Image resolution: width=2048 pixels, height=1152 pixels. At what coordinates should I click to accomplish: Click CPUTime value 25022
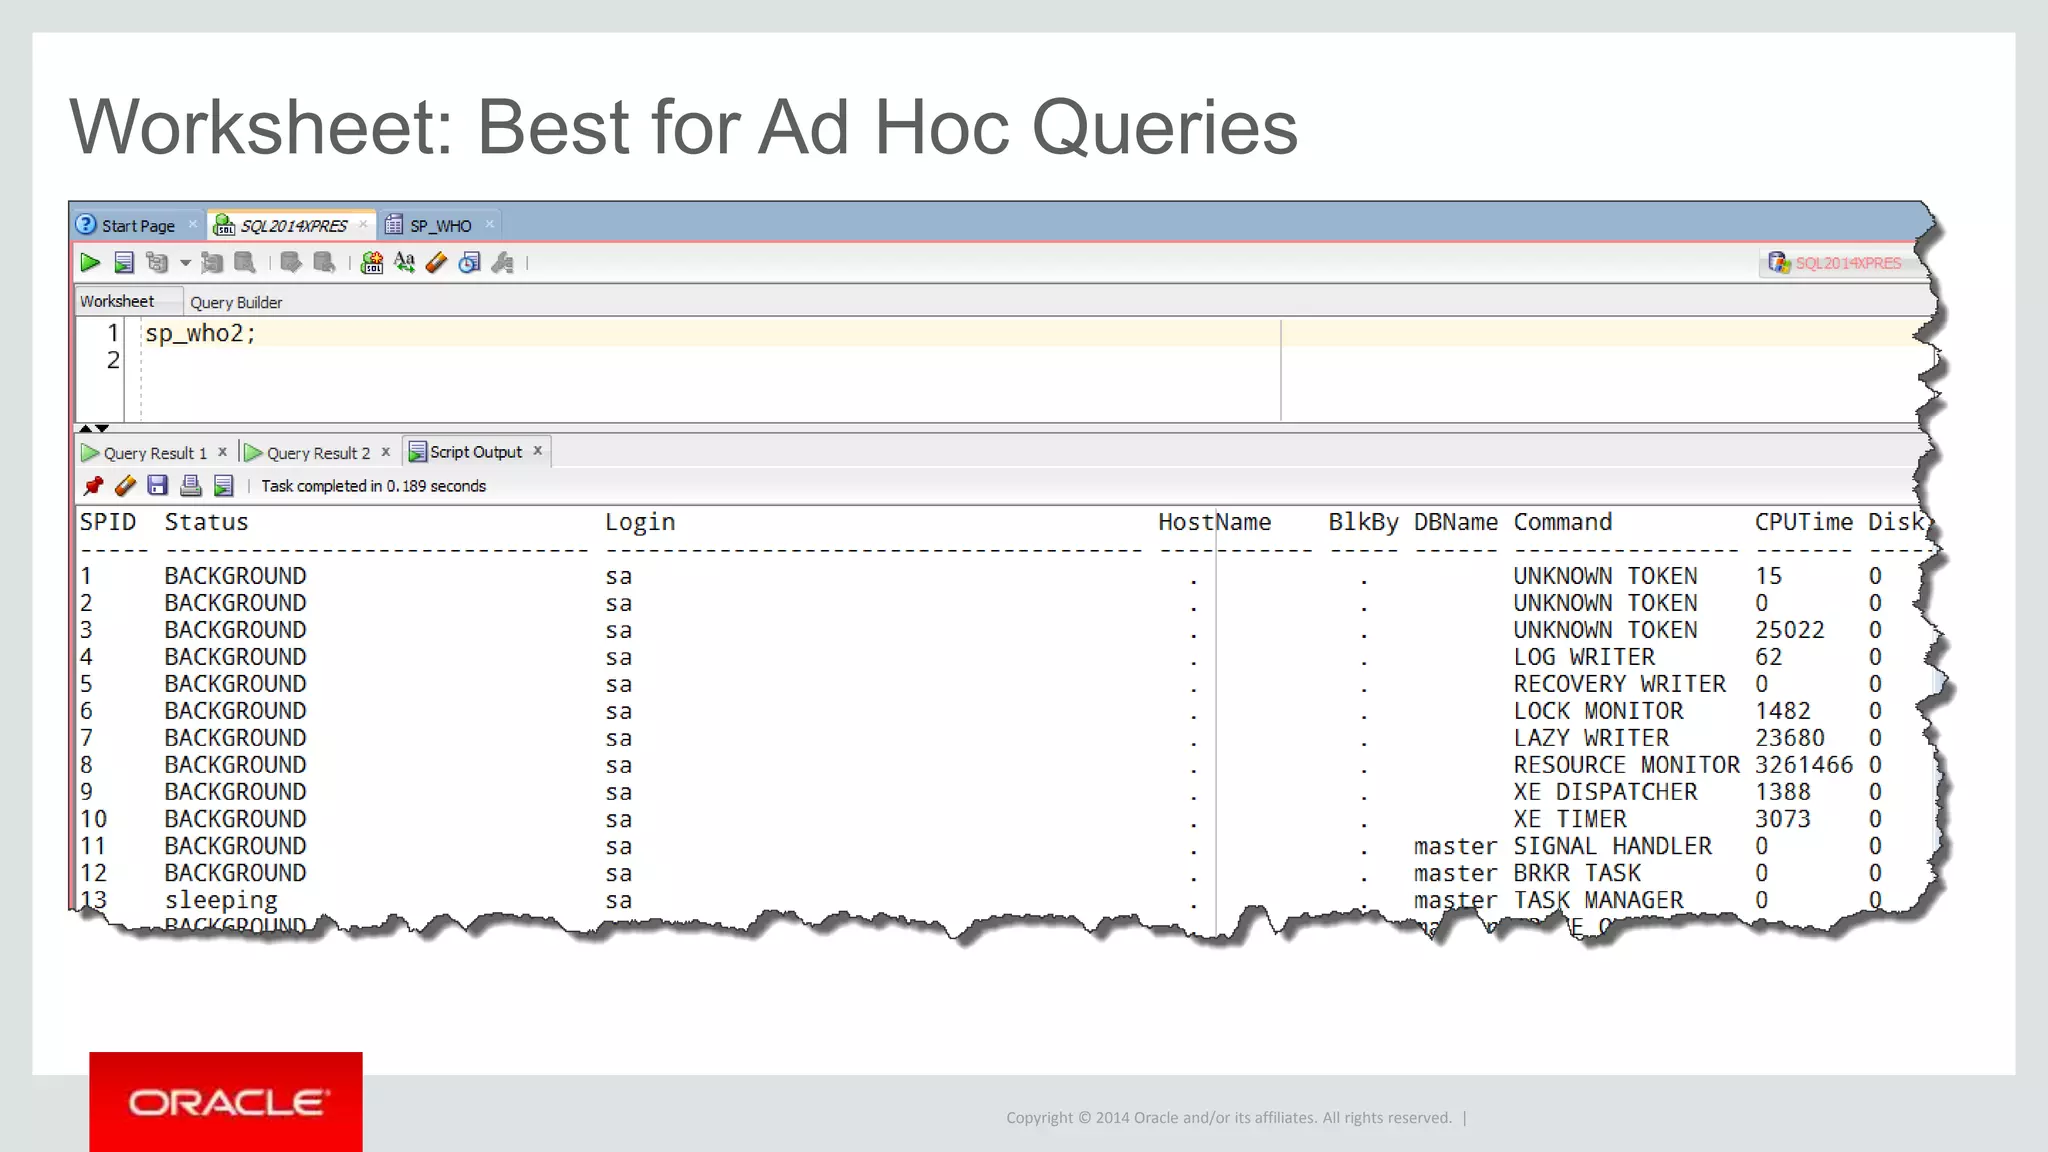click(x=1790, y=630)
